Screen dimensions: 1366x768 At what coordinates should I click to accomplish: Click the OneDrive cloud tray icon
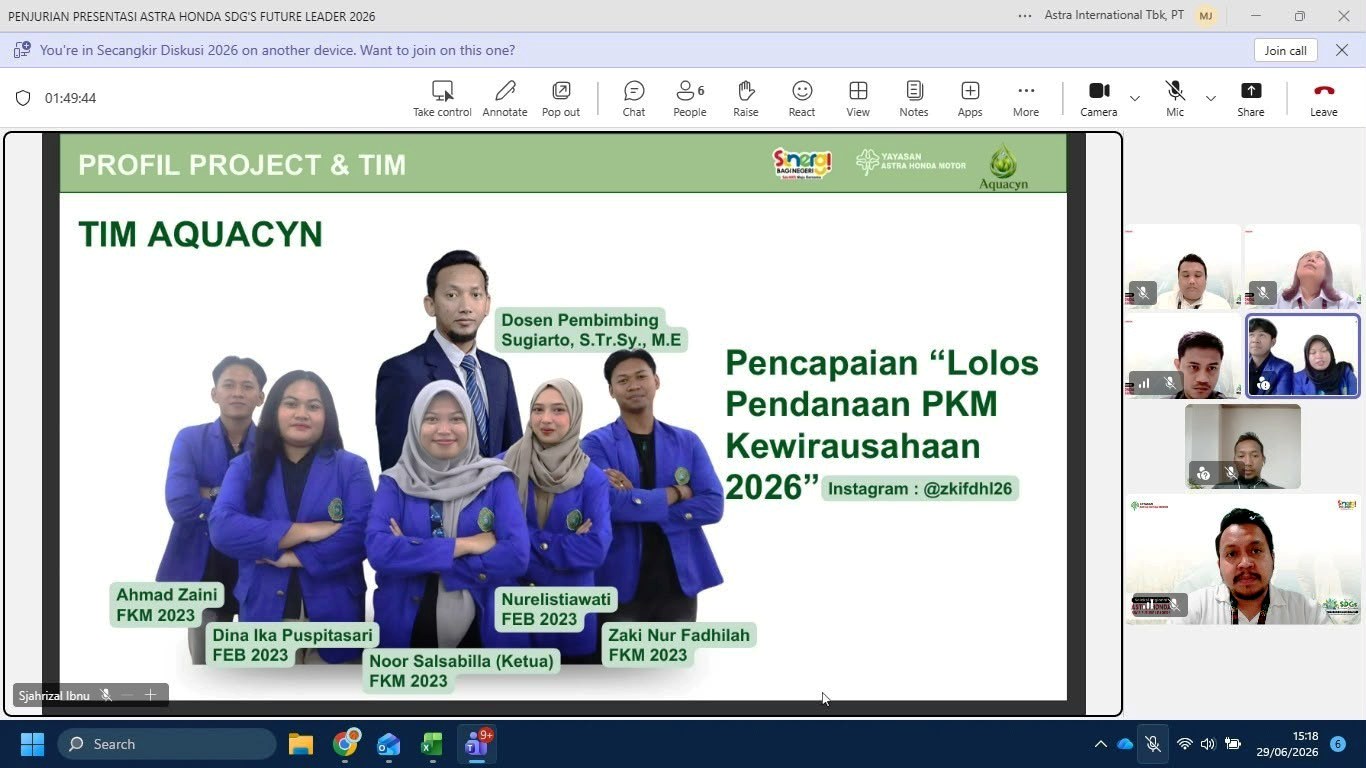coord(1125,744)
